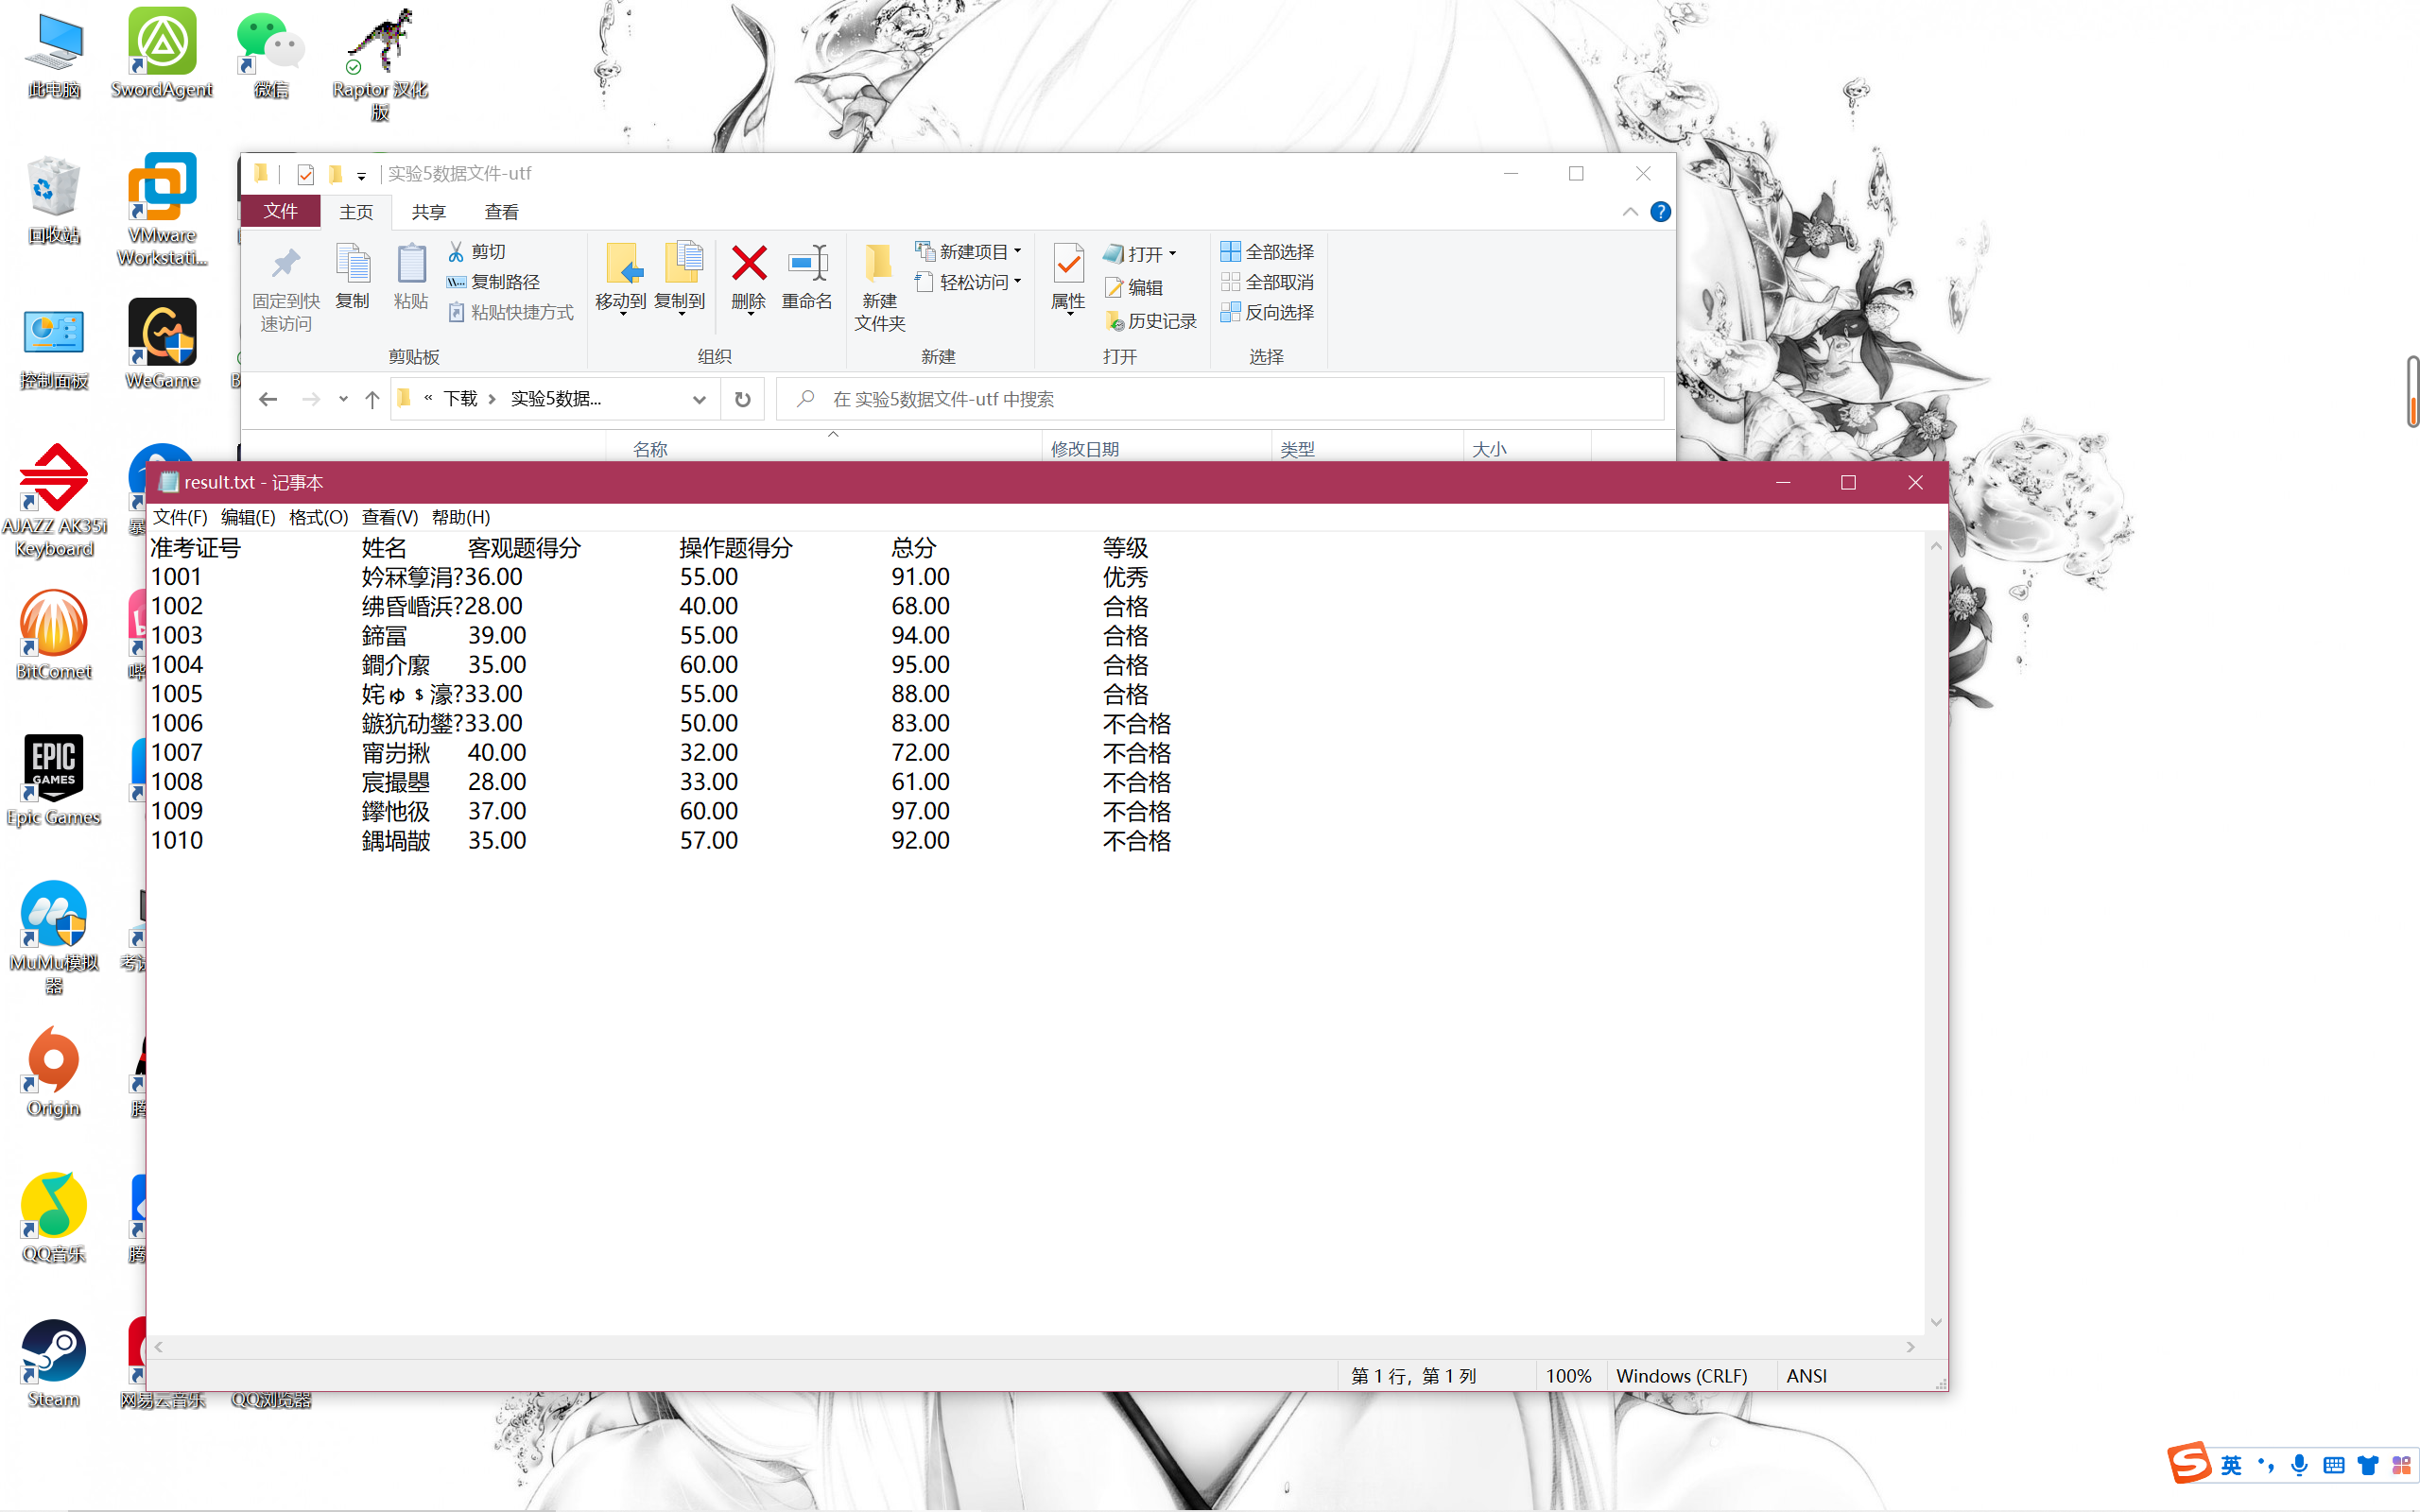Click the refresh icon beside address bar
The height and width of the screenshot is (1512, 2420).
[x=742, y=399]
